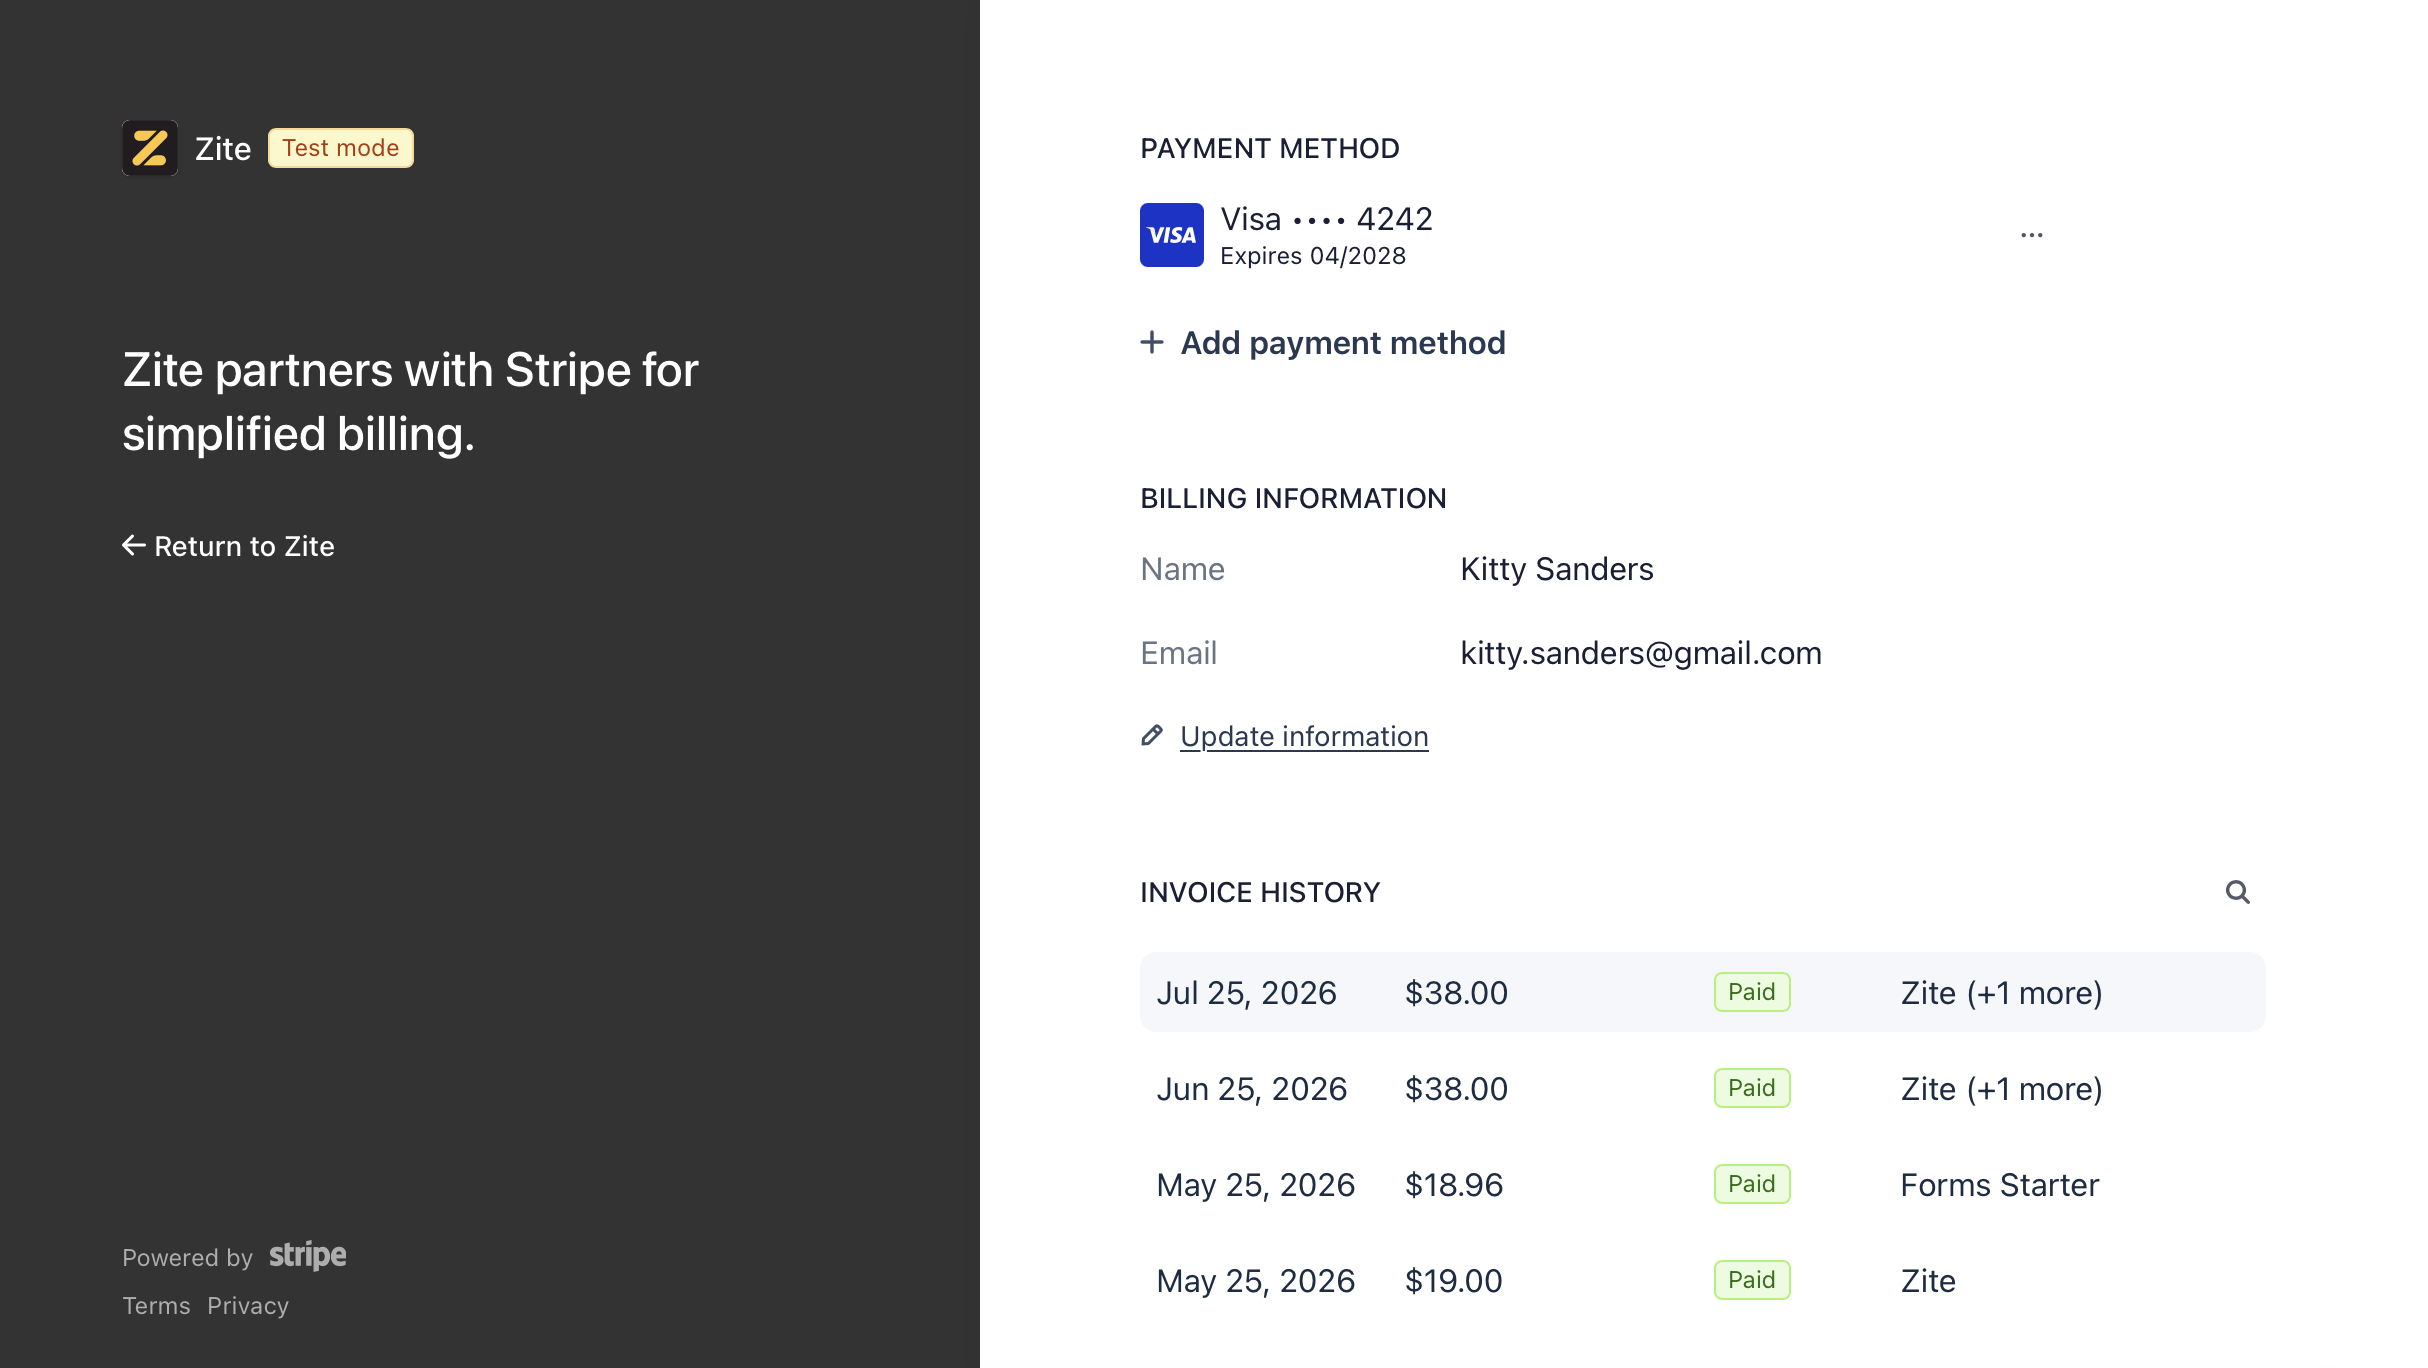Open the Terms link
Image resolution: width=2428 pixels, height=1368 pixels.
click(156, 1306)
